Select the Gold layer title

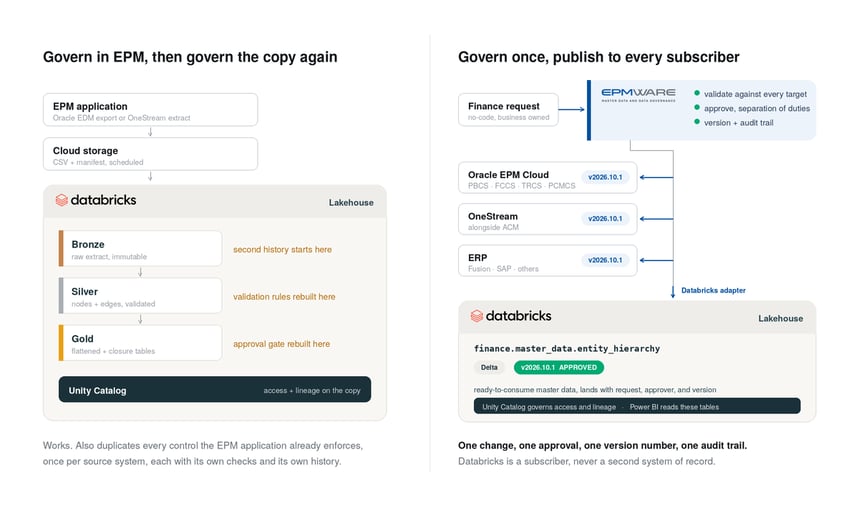82,339
